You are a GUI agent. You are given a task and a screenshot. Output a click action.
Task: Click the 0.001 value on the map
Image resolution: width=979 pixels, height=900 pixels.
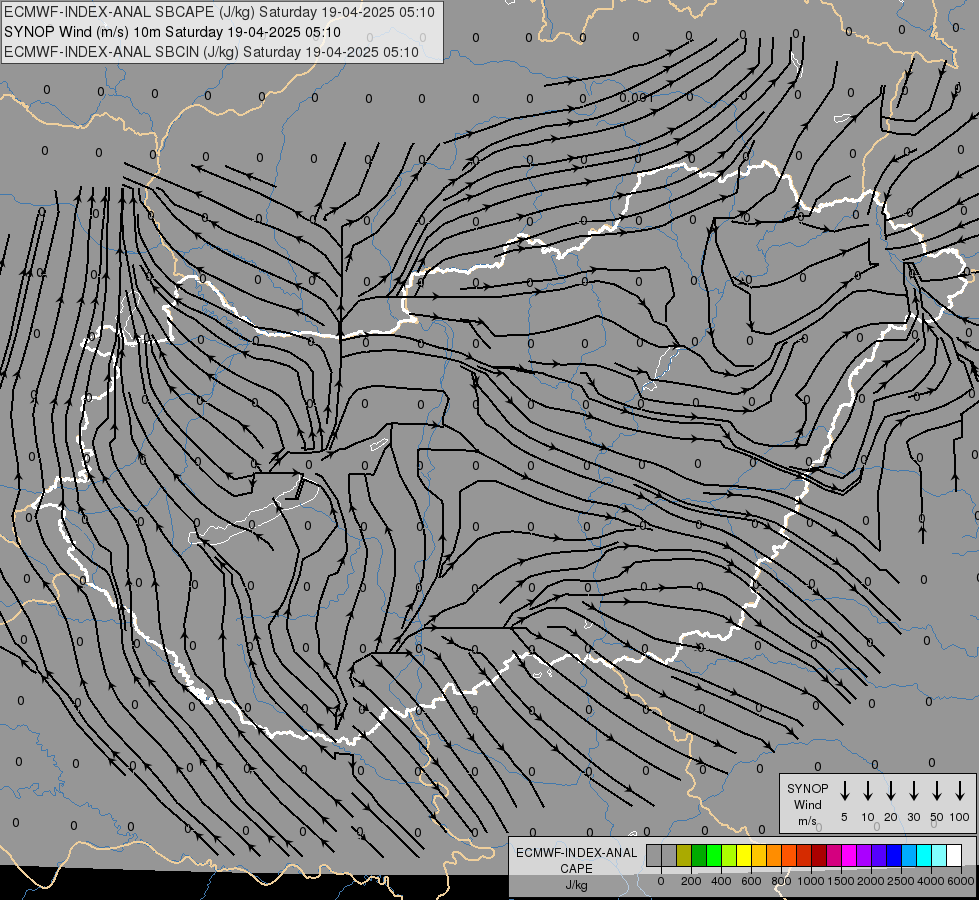pyautogui.click(x=636, y=97)
